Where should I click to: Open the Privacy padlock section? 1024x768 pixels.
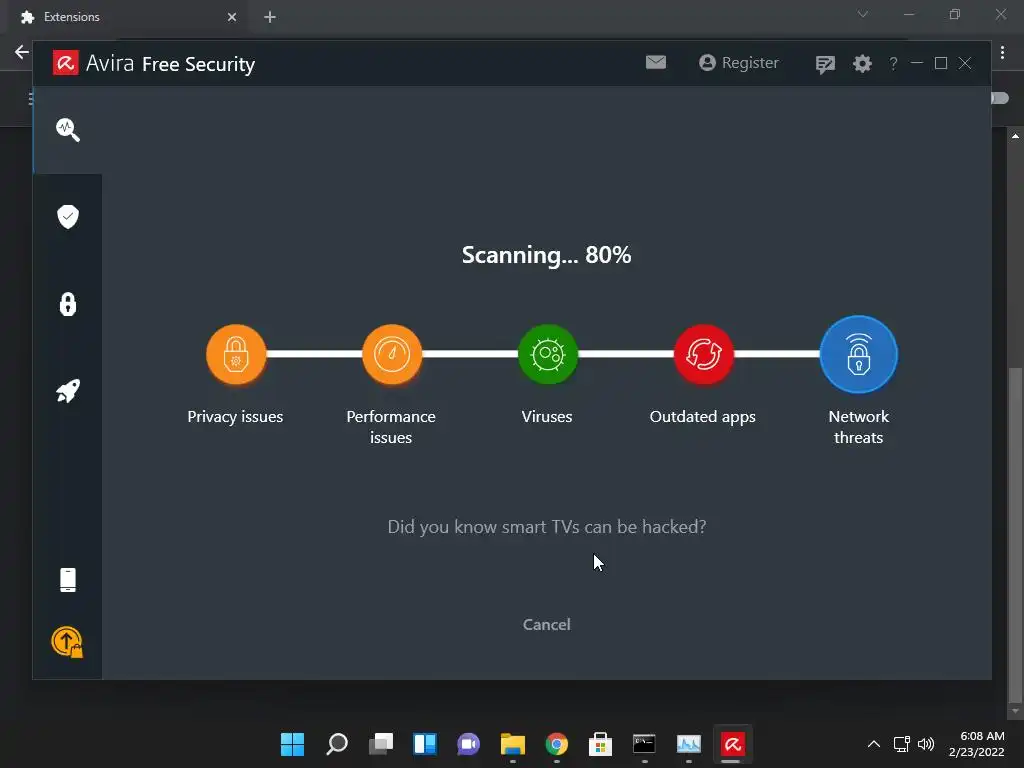[68, 304]
